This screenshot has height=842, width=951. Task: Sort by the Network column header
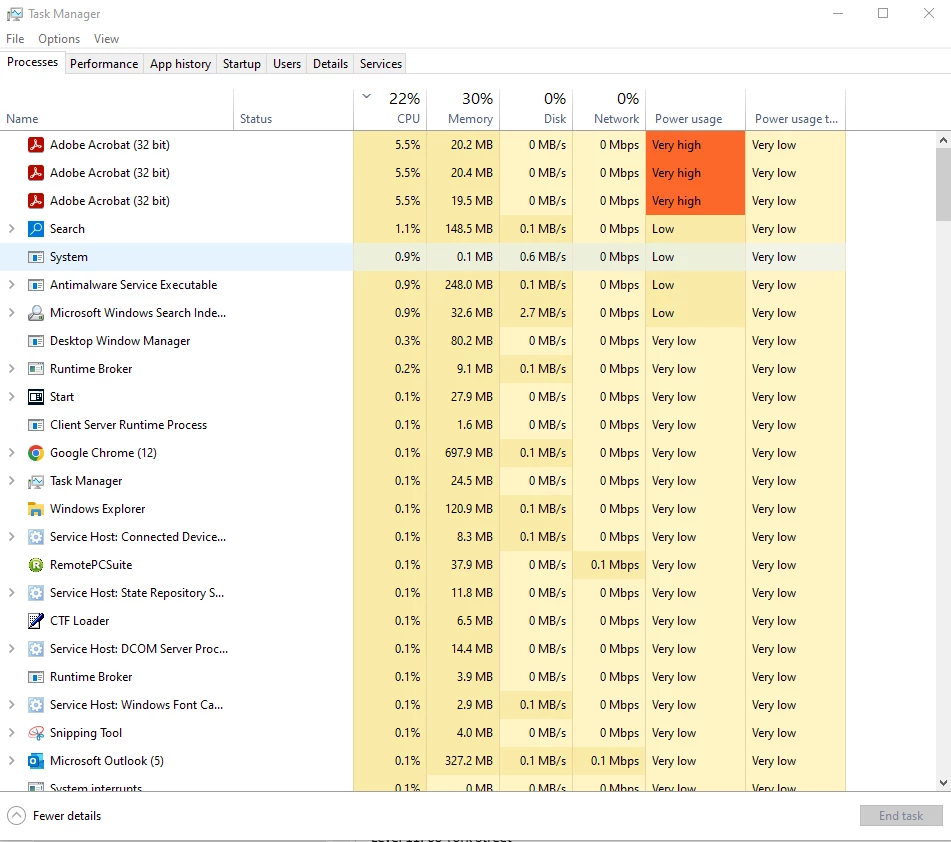pyautogui.click(x=610, y=109)
